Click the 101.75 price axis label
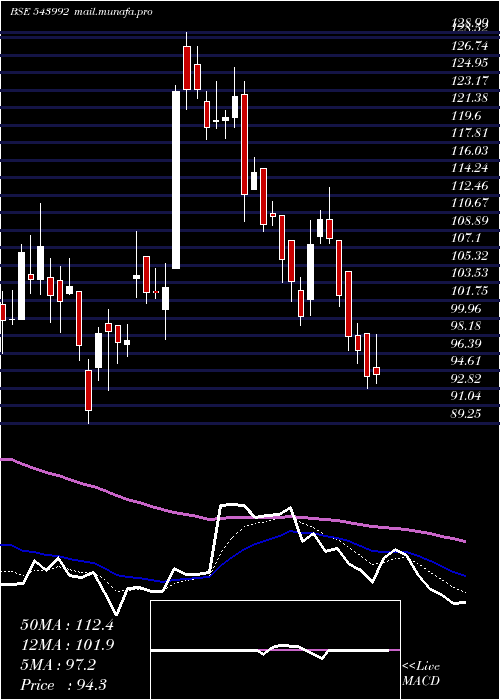 470,291
